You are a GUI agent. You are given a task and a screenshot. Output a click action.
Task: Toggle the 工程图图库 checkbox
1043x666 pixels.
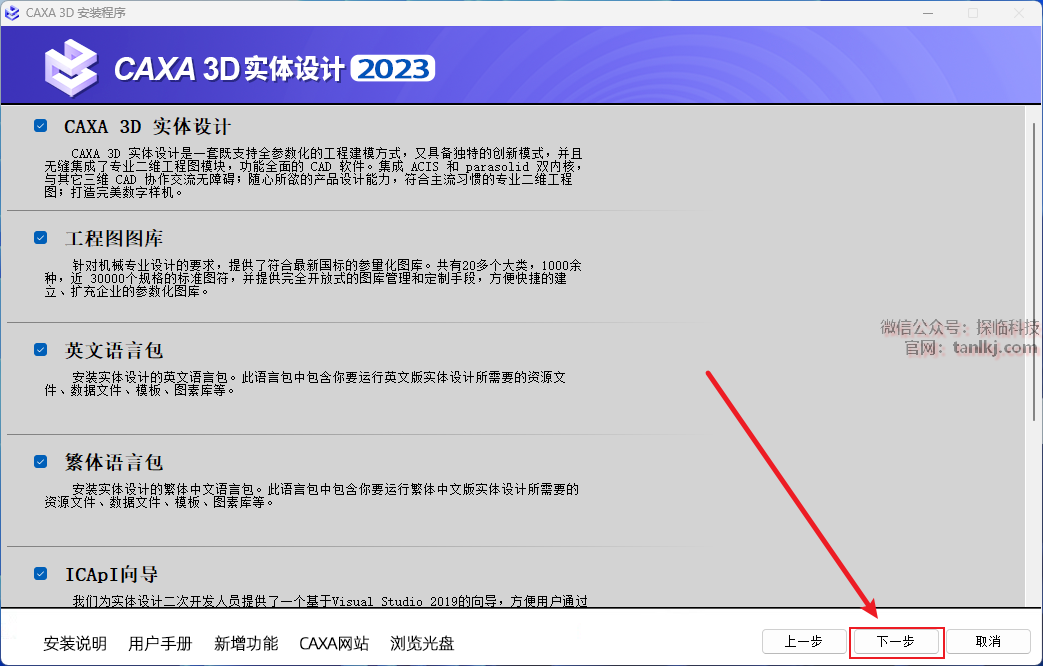[x=41, y=238]
